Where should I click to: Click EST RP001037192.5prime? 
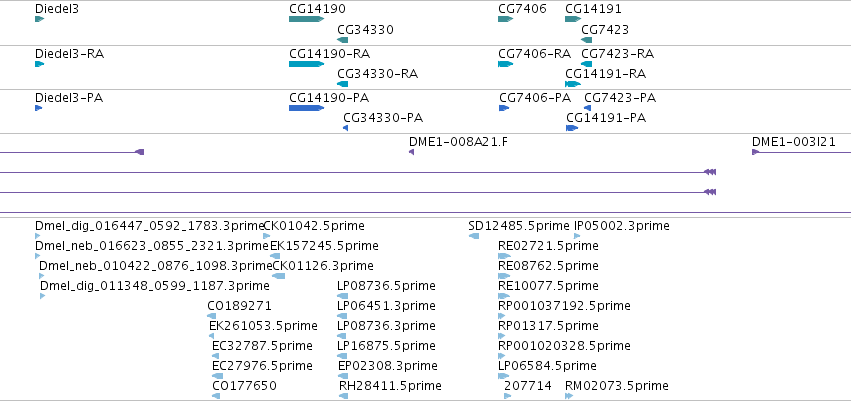pos(564,306)
